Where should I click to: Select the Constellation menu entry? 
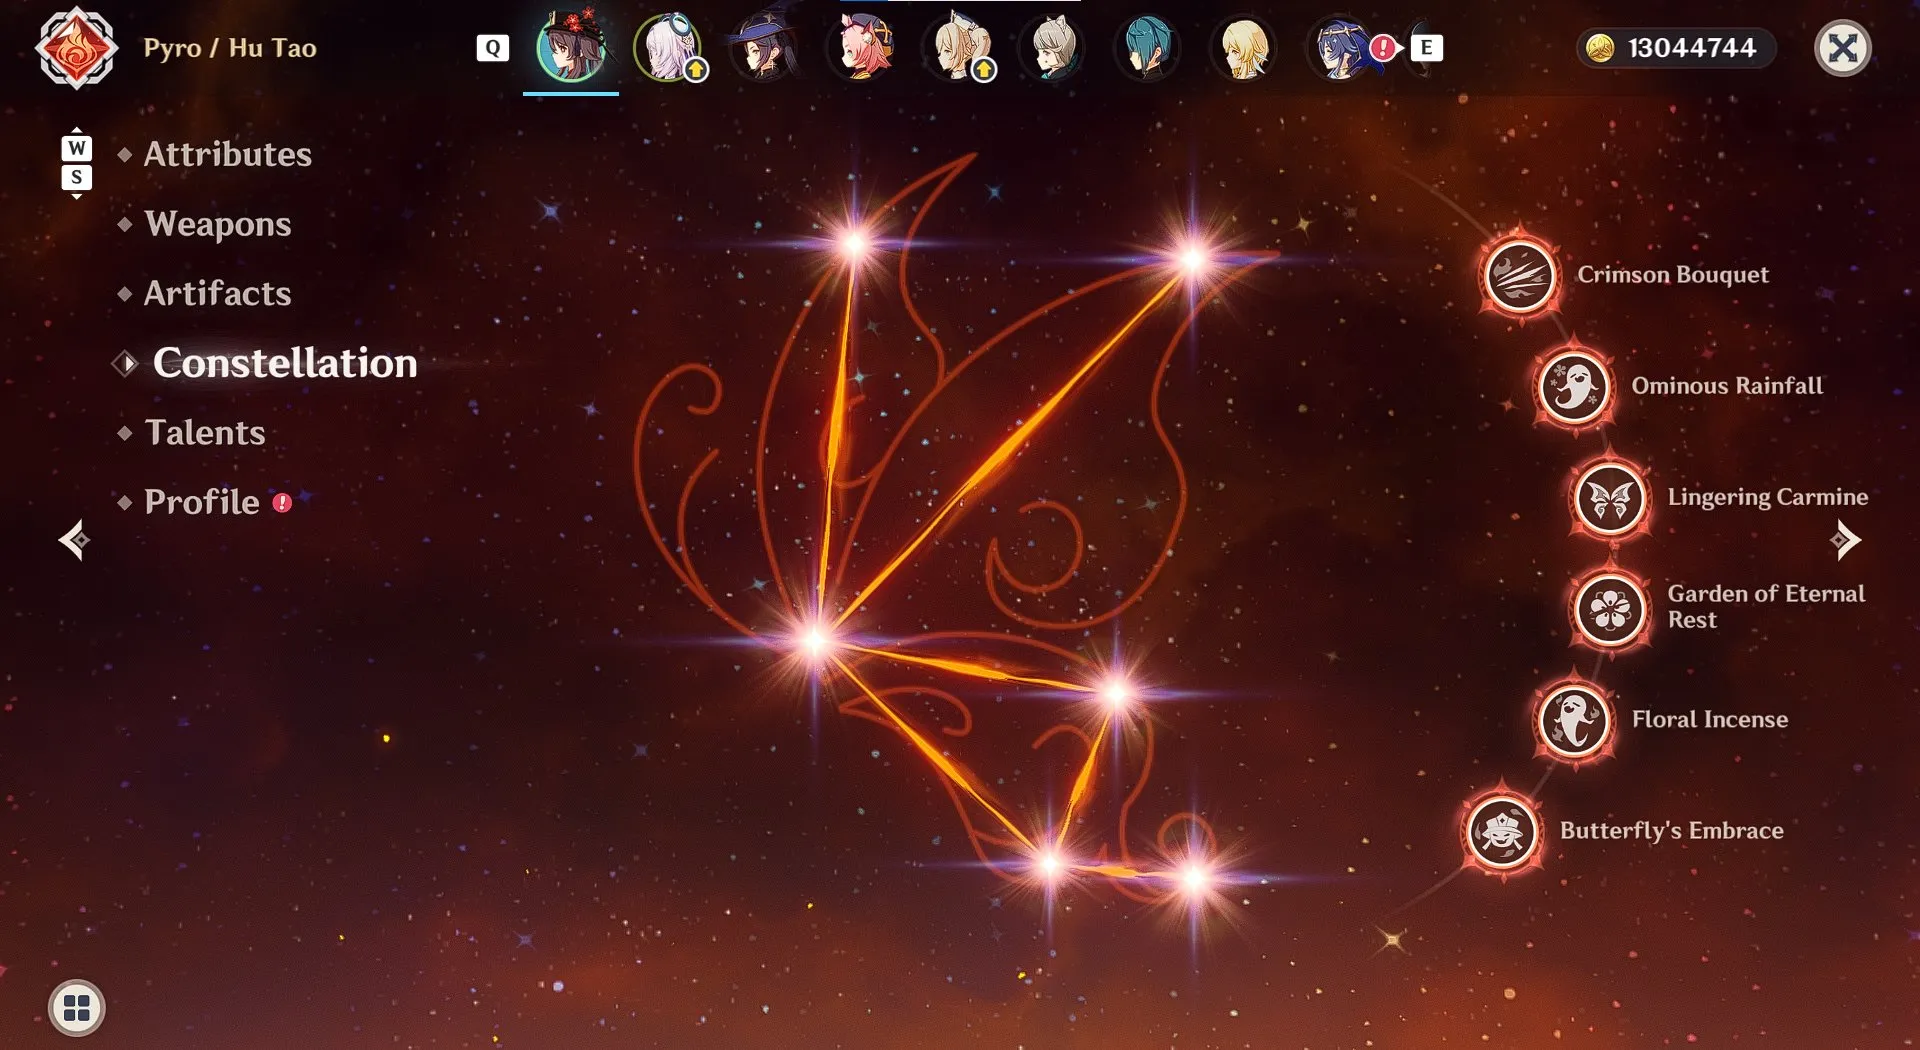285,363
